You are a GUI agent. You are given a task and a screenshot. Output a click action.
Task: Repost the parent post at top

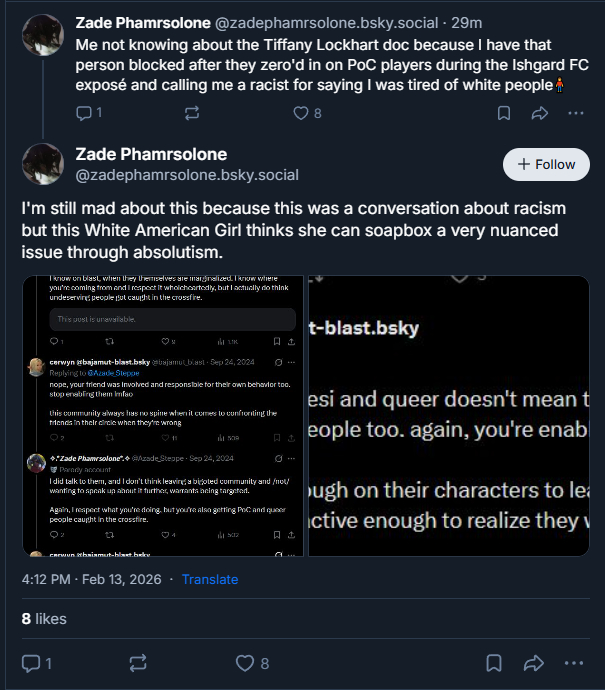192,113
